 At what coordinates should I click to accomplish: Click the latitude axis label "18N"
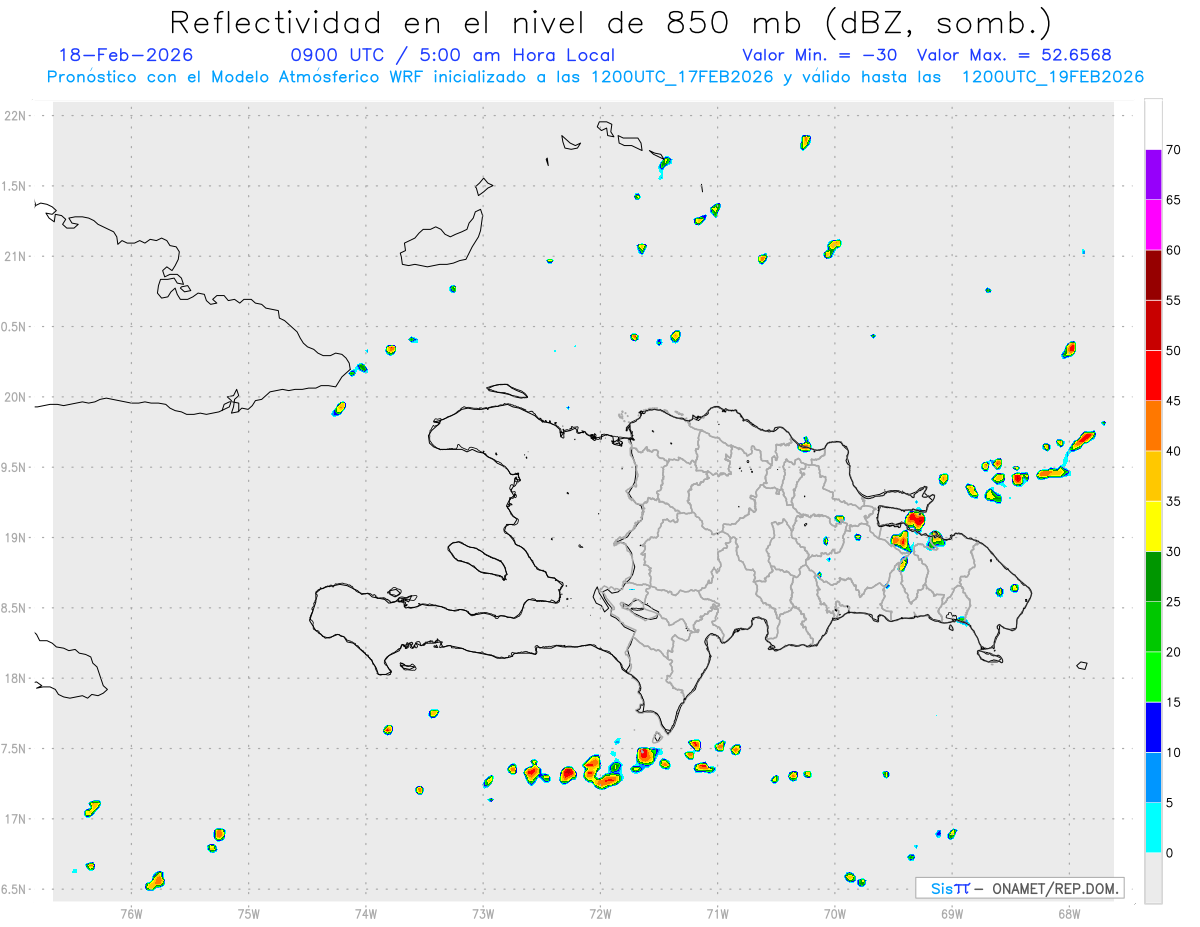point(16,679)
